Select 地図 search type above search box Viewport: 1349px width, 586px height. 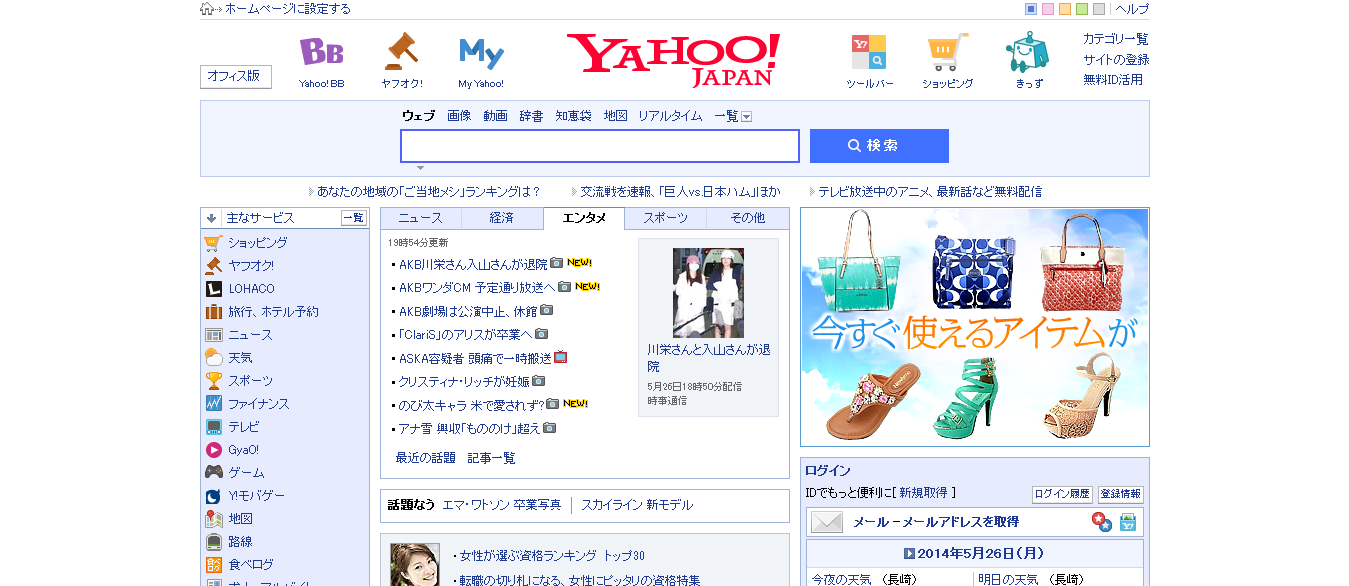(615, 116)
